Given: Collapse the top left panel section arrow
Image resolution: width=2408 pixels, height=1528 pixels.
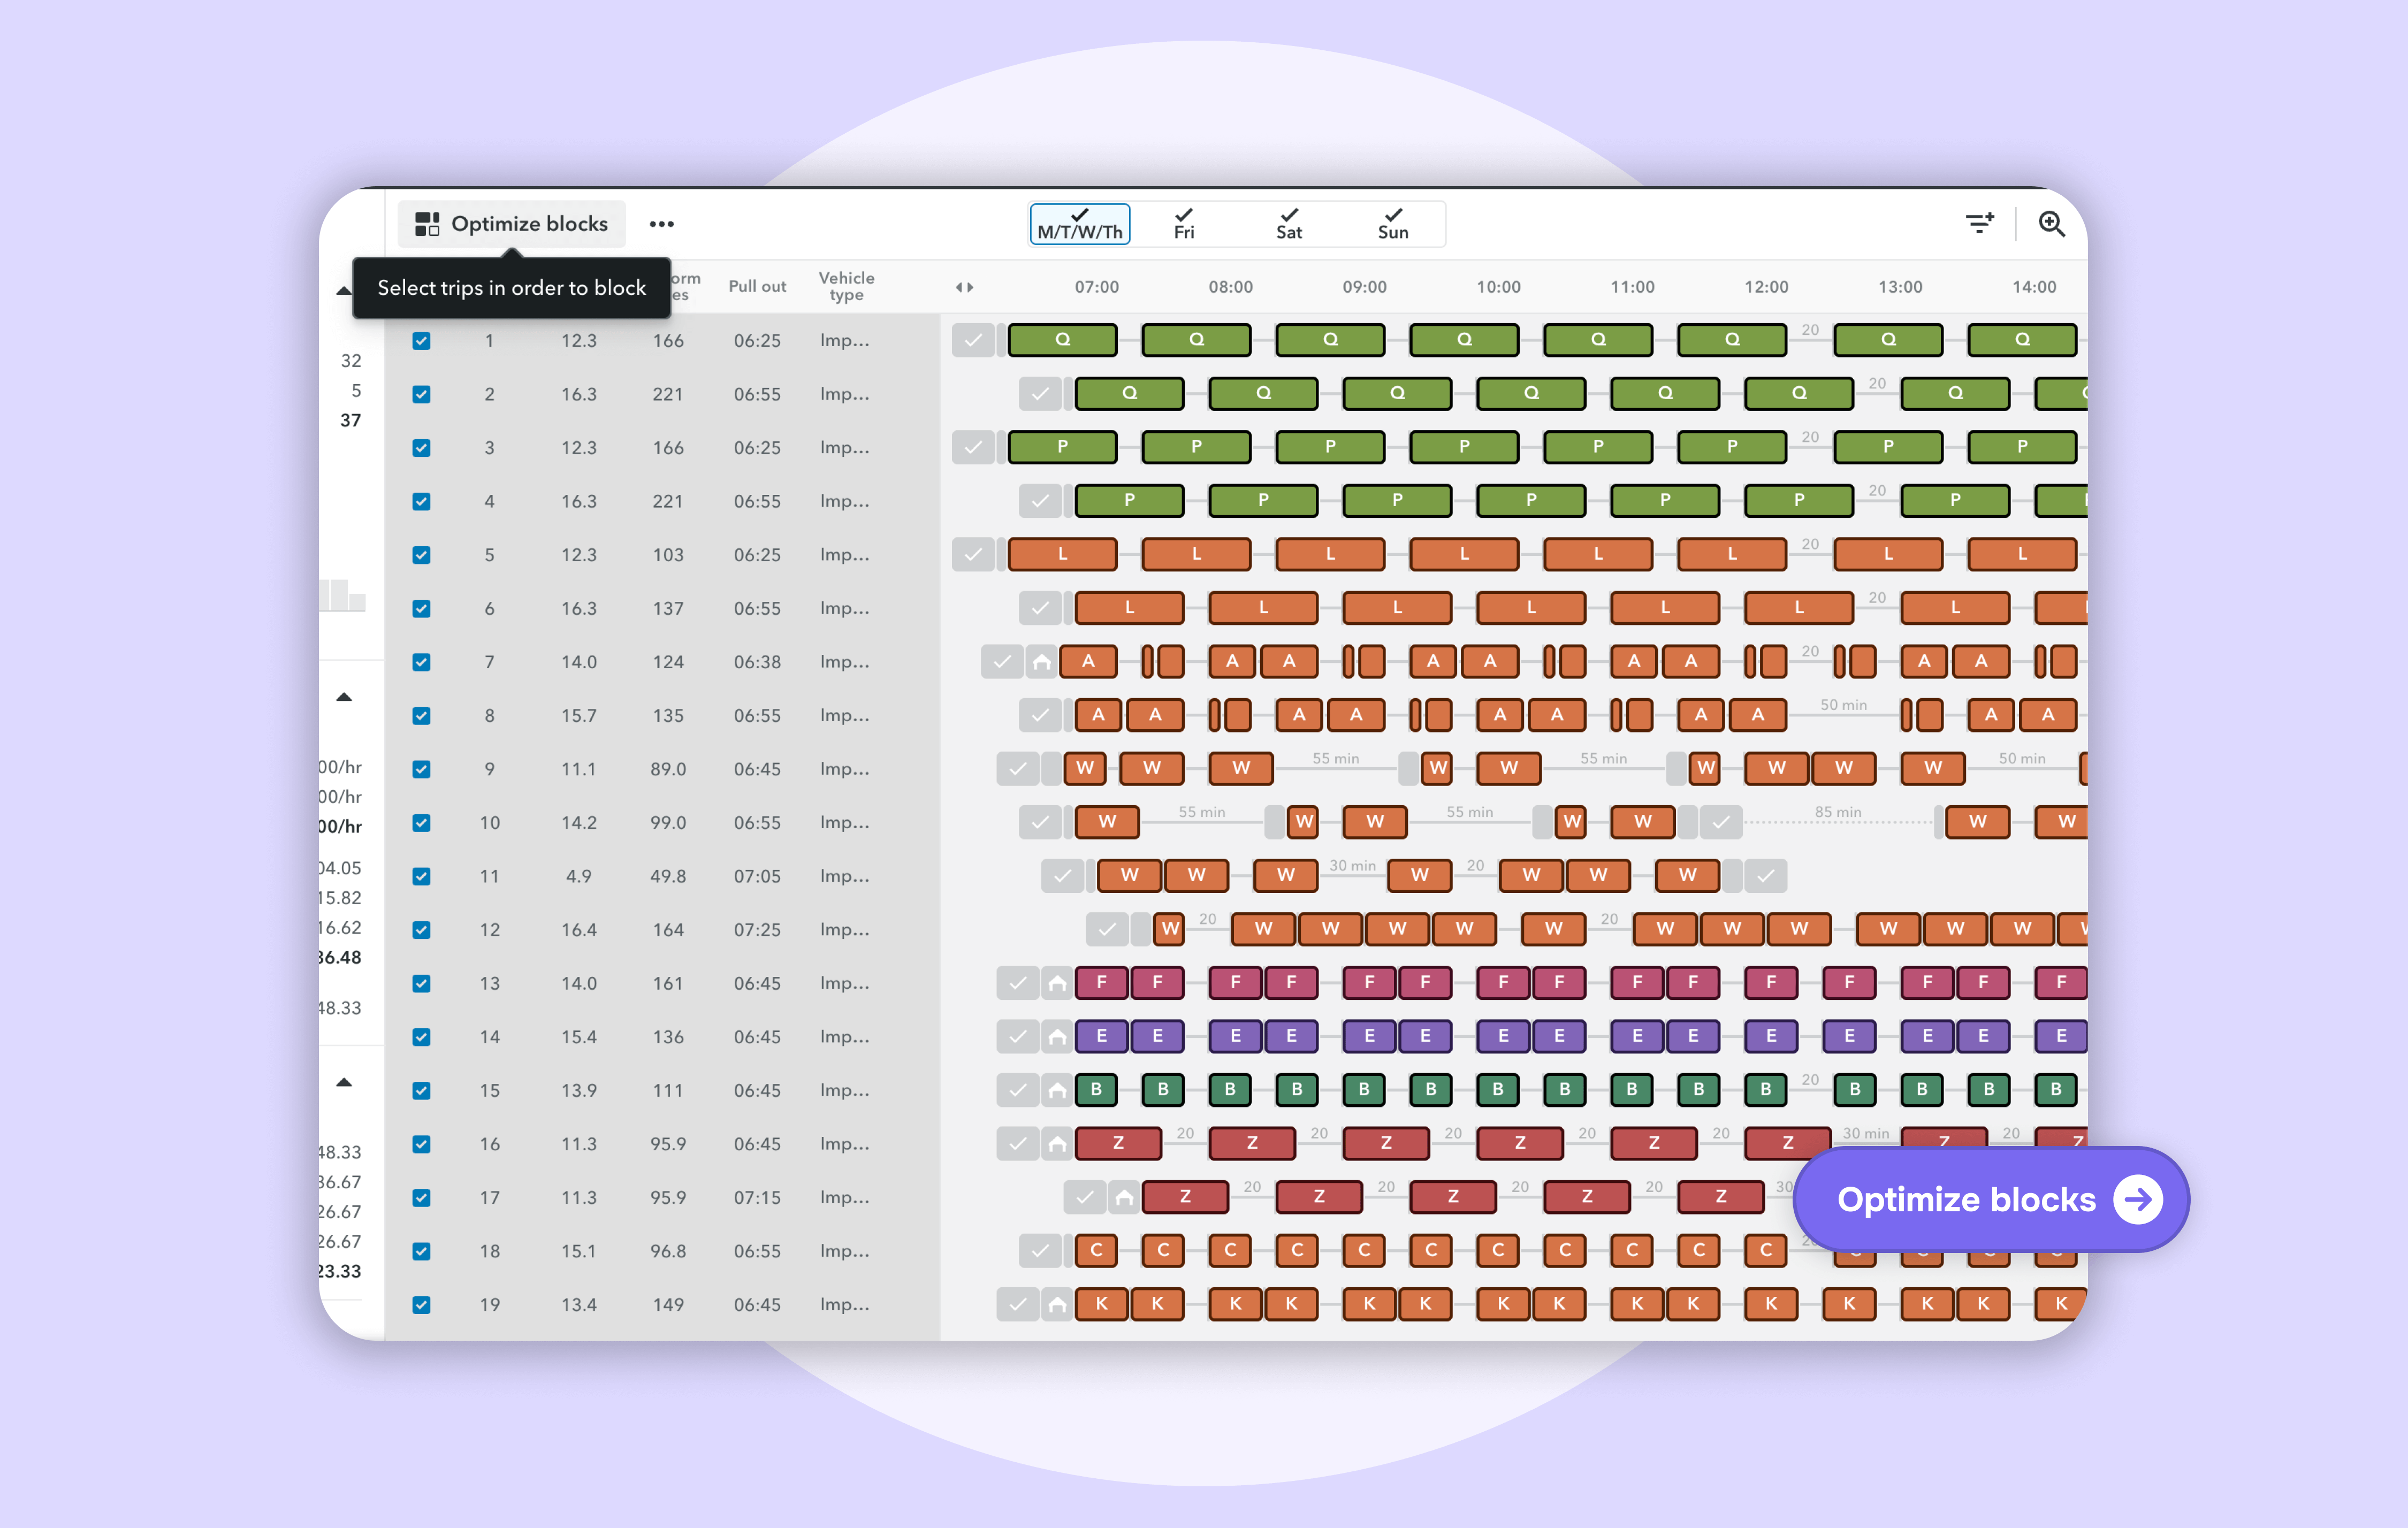Looking at the screenshot, I should pyautogui.click(x=344, y=291).
